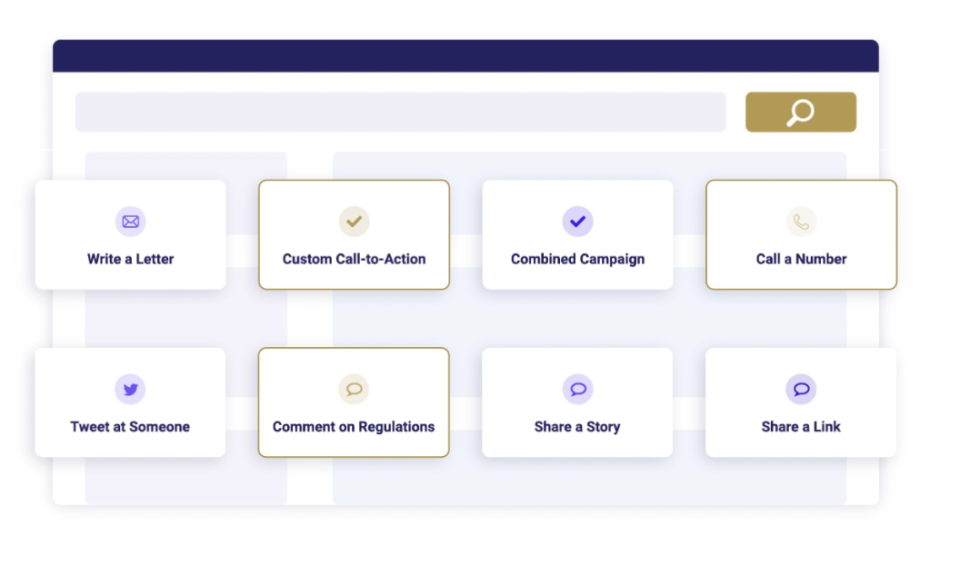Select the Write a Letter label
Viewport: 960px width, 565px height.
click(x=130, y=259)
